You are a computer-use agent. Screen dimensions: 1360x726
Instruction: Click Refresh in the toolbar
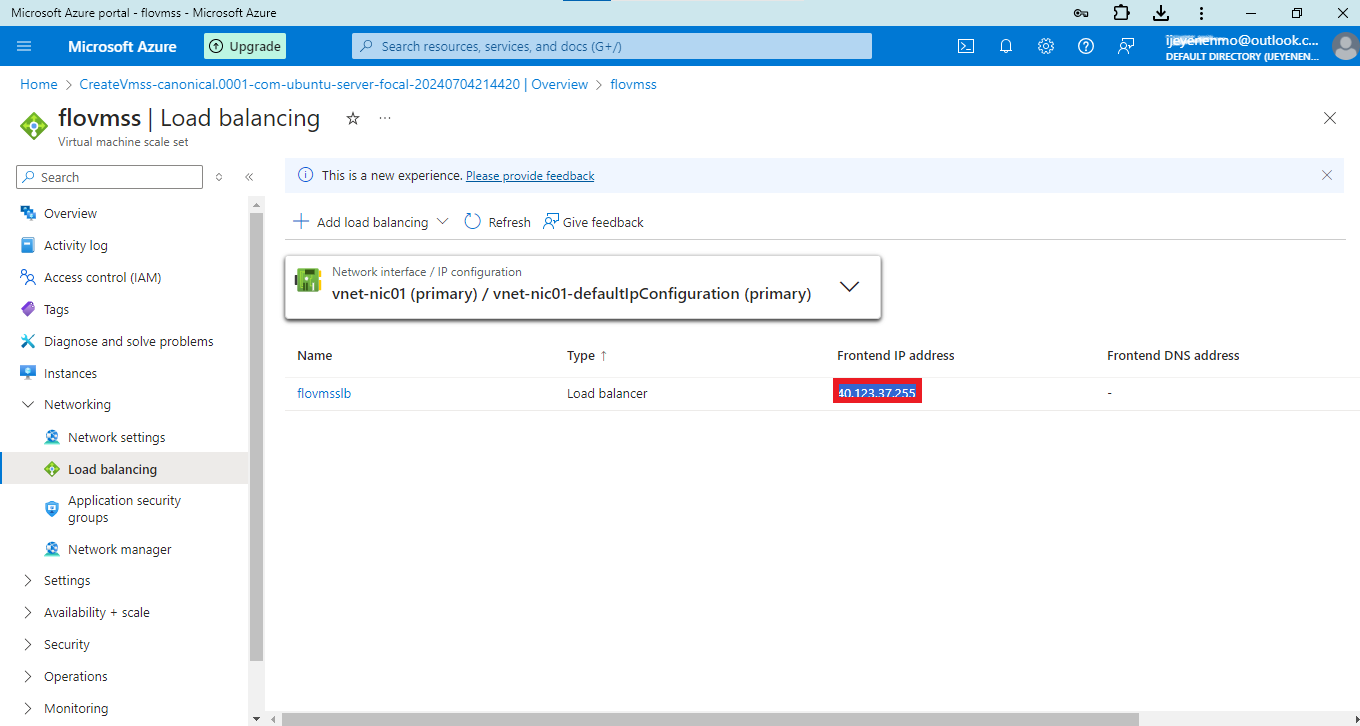point(498,222)
